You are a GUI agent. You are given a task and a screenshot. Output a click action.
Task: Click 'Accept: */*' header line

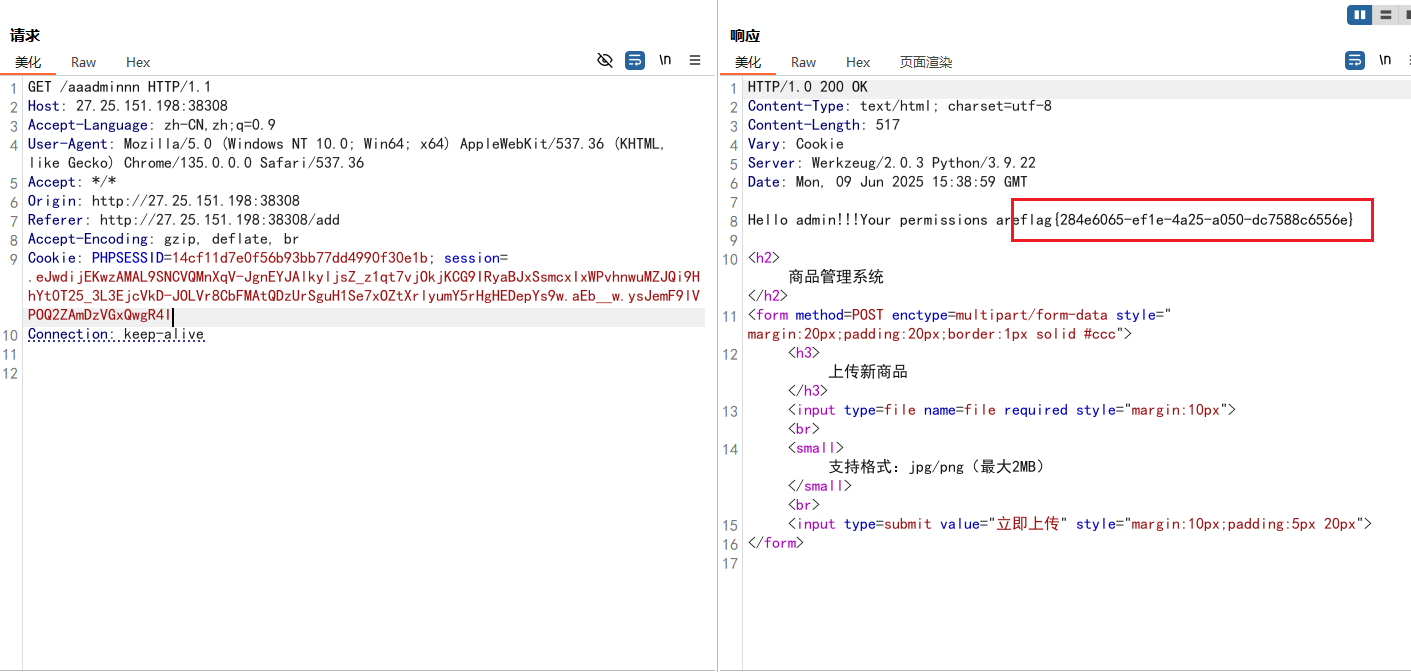72,182
